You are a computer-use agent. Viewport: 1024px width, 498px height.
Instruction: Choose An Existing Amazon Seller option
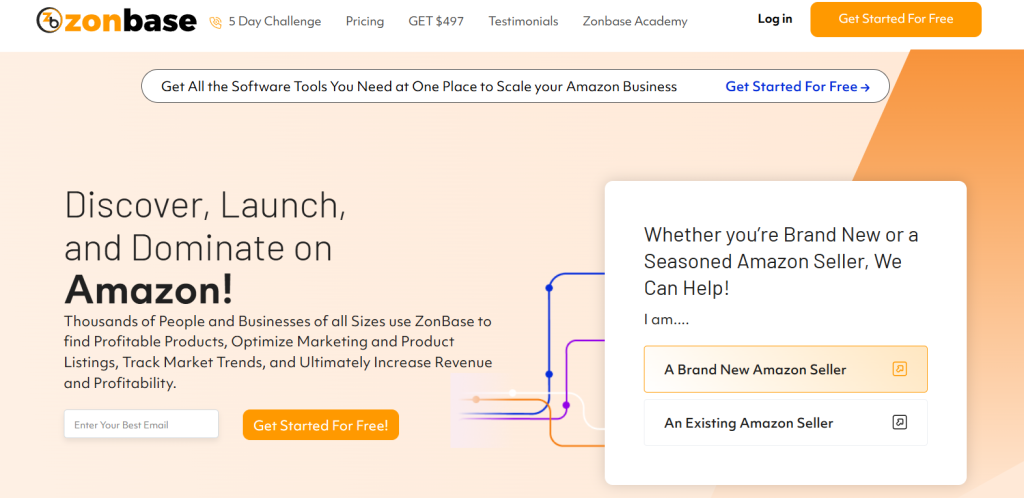(748, 422)
